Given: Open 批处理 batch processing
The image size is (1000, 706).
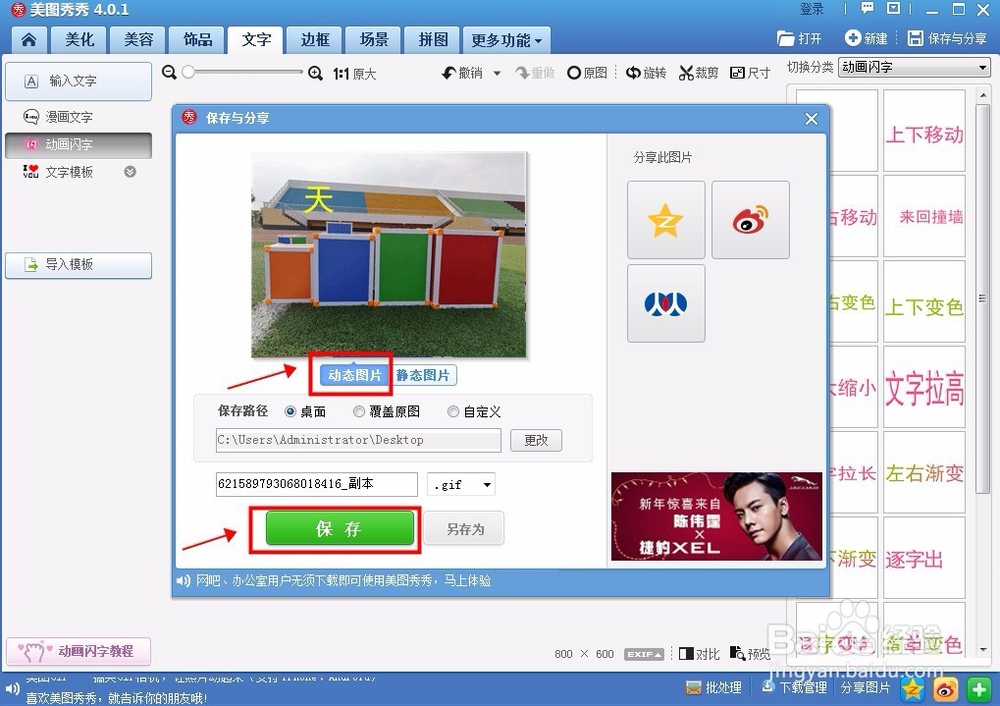Looking at the screenshot, I should click(x=714, y=688).
